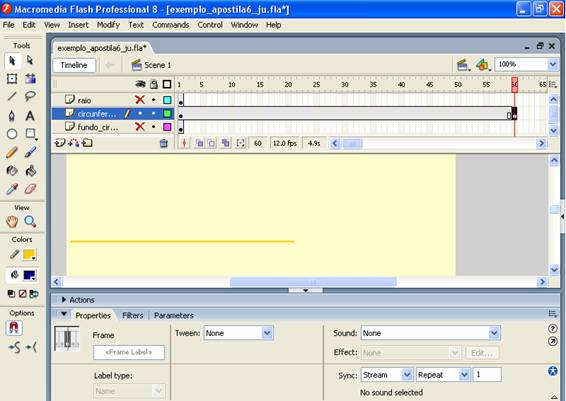Open the Sound dropdown
566x401 pixels.
[x=494, y=333]
